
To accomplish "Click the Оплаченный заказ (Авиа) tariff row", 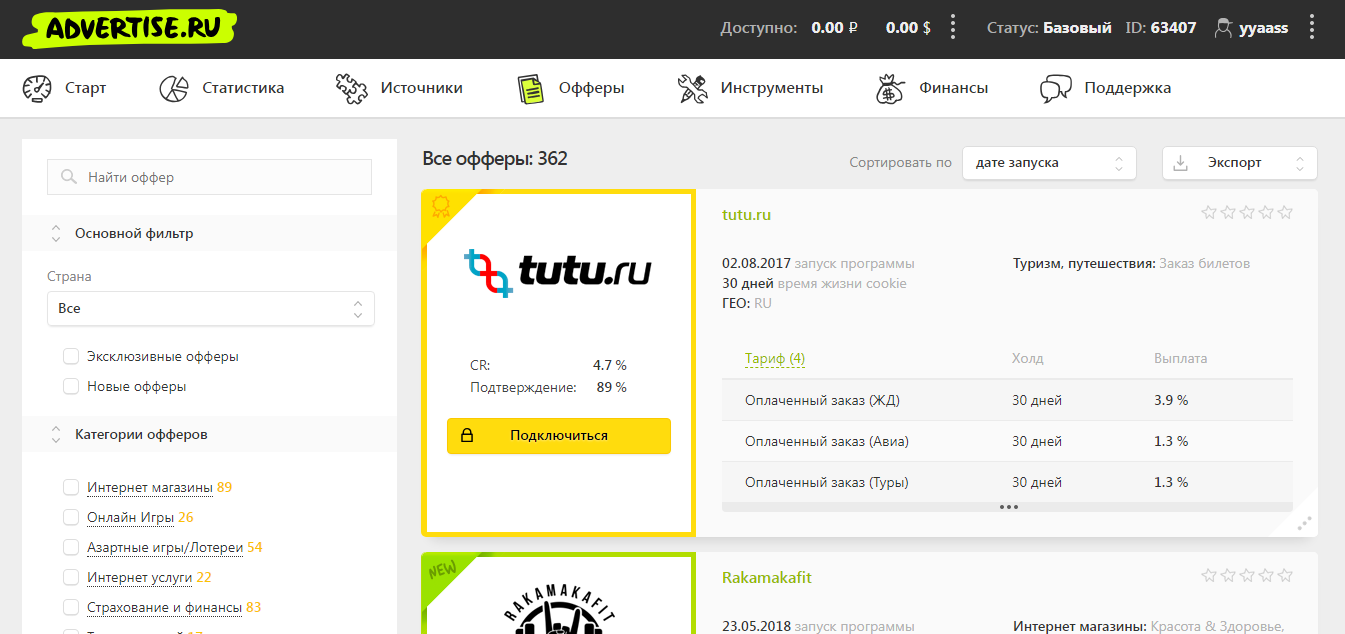I will (x=1007, y=441).
